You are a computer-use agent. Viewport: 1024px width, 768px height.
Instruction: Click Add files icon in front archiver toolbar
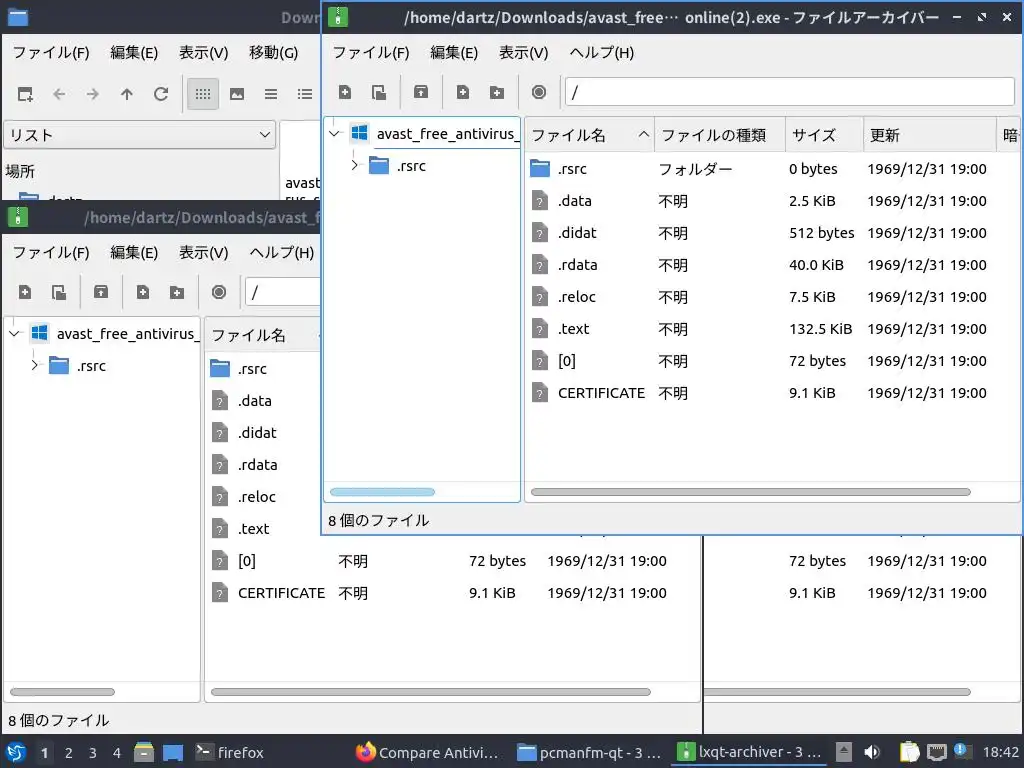[x=463, y=93]
